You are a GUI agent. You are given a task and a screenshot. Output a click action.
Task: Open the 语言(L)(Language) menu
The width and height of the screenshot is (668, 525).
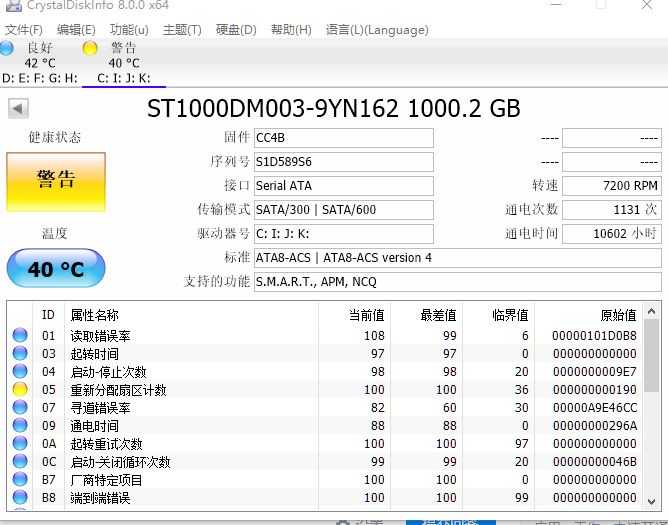coord(377,30)
